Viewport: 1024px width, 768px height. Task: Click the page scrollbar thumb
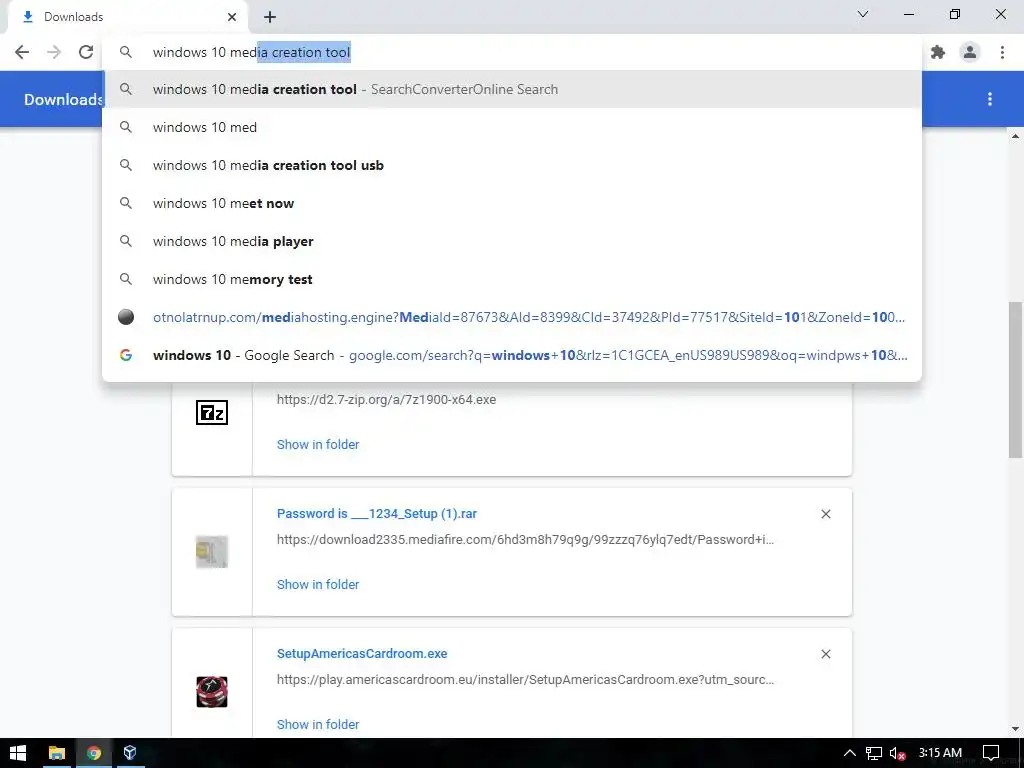tap(1016, 379)
